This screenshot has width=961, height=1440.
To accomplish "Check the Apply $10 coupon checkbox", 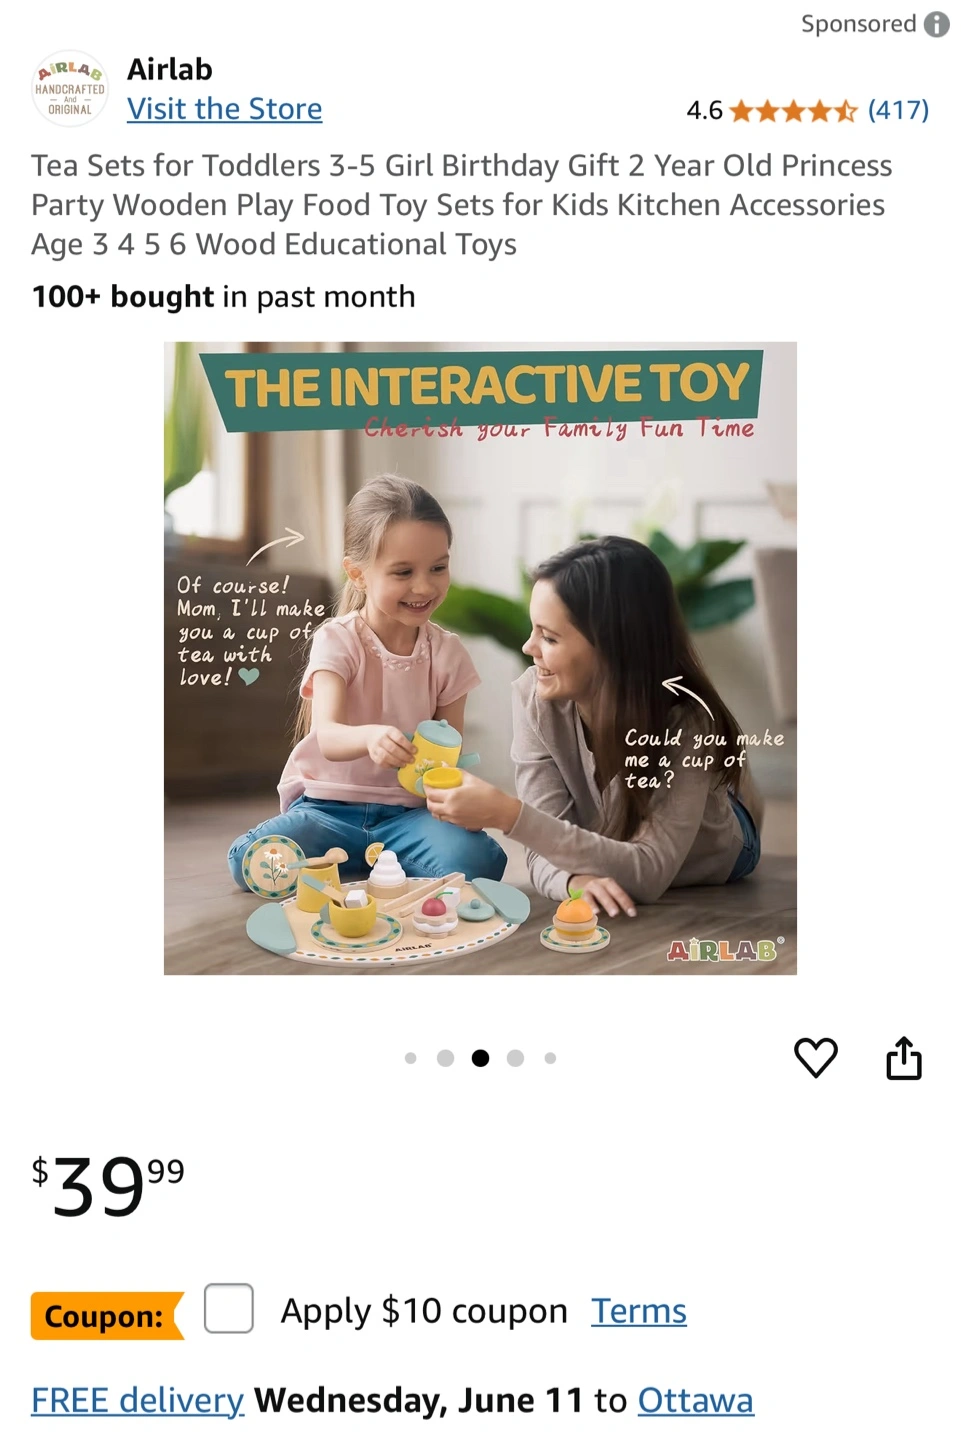I will [x=229, y=1309].
